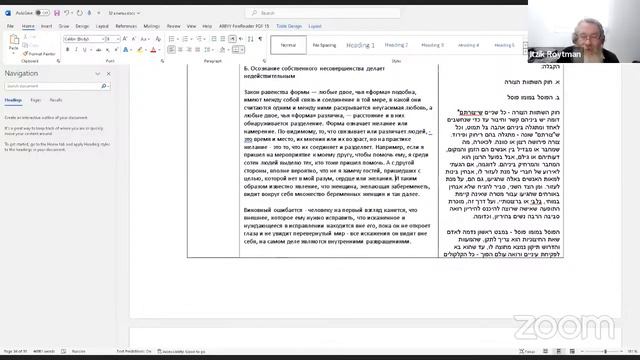Open the font name dropdown
640x360 pixels.
pos(103,39)
